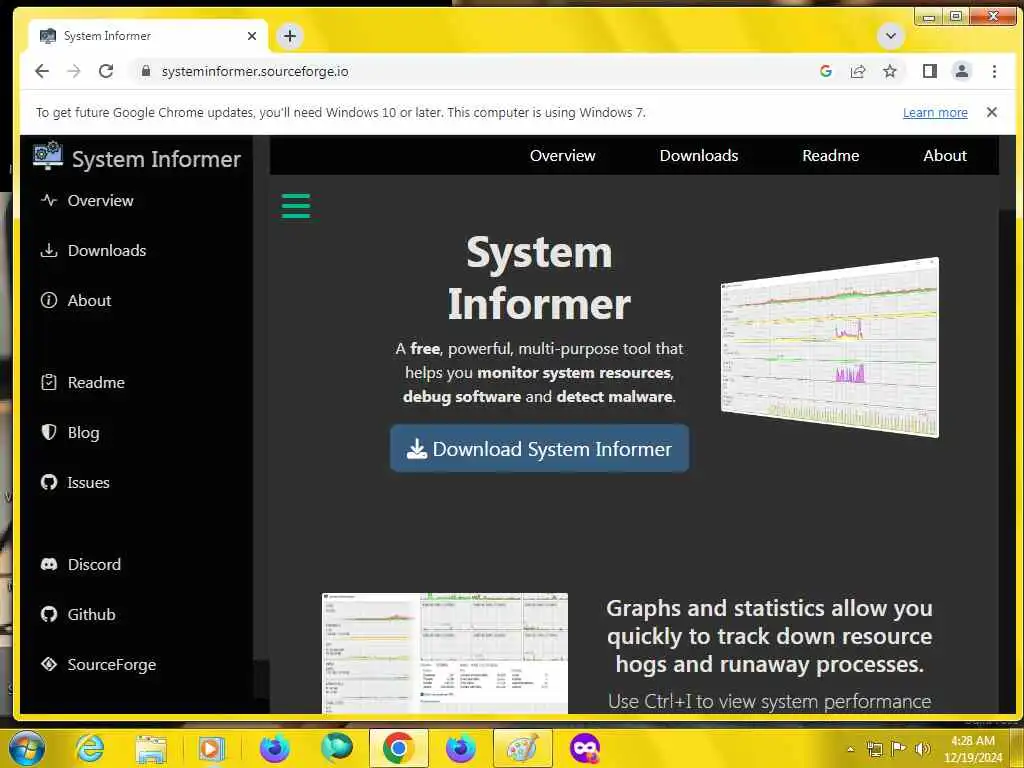The image size is (1024, 768).
Task: Click the Readme clipboard icon in sidebar
Action: click(49, 382)
